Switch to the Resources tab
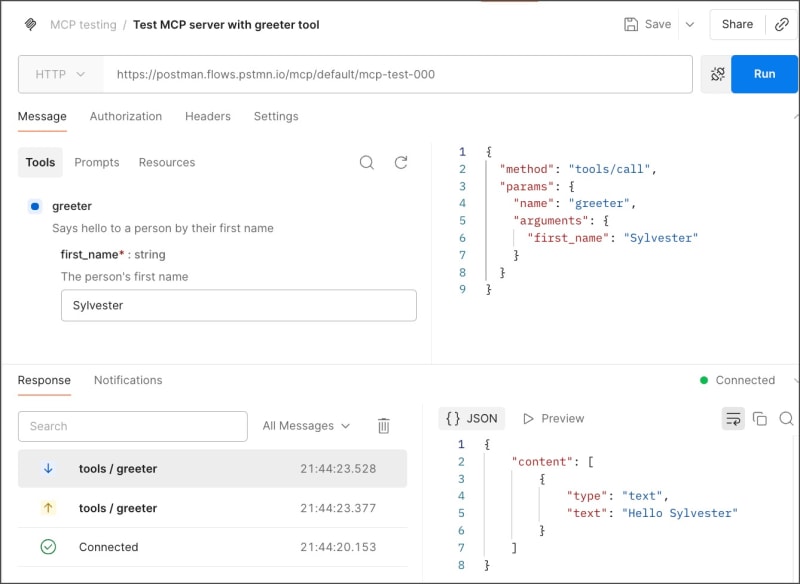This screenshot has height=584, width=800. 167,162
